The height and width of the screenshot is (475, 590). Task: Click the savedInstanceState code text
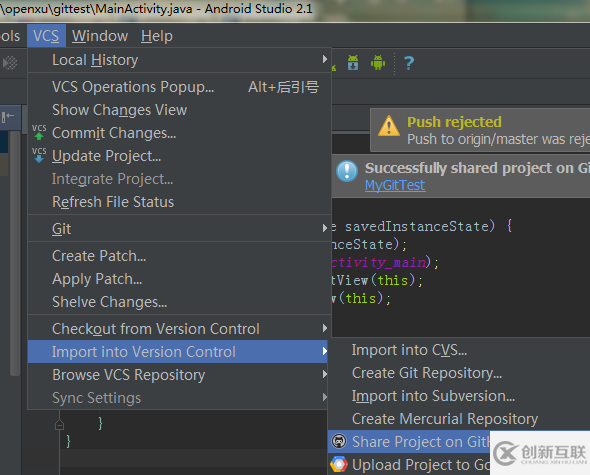417,226
